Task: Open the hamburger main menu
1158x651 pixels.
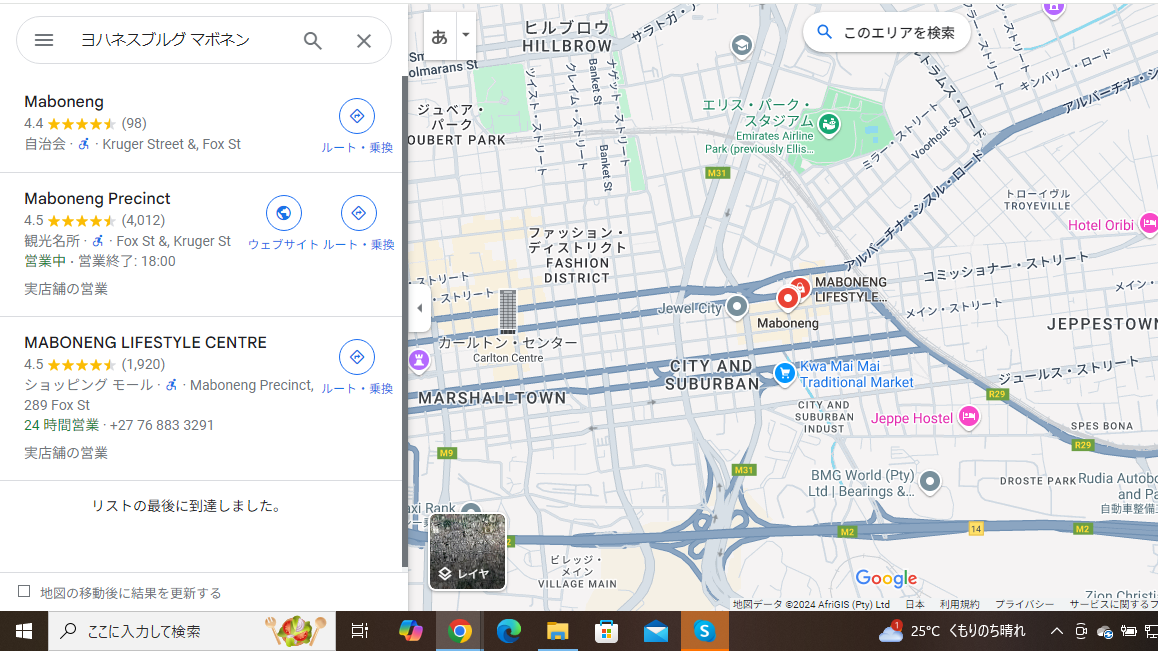Action: 44,40
